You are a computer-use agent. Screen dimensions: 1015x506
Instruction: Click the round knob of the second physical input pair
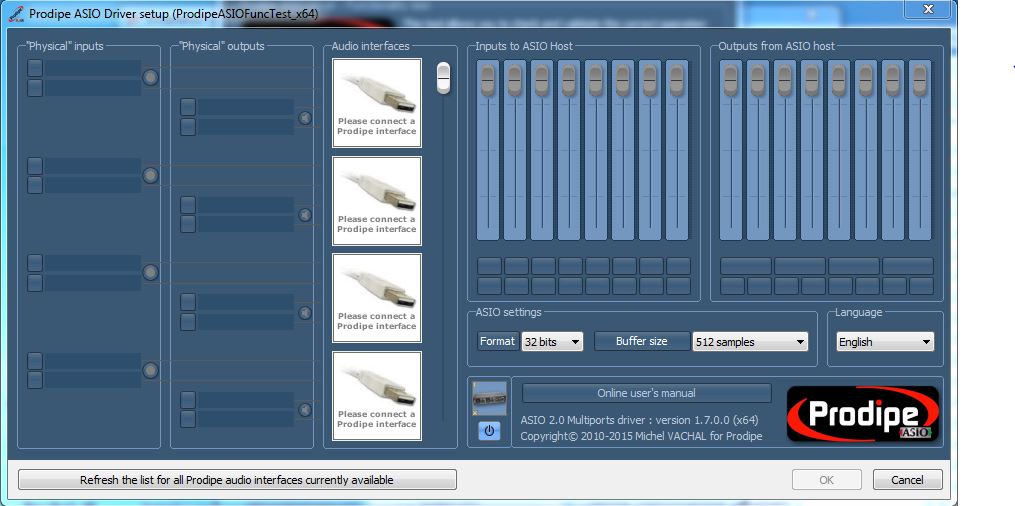[150, 175]
